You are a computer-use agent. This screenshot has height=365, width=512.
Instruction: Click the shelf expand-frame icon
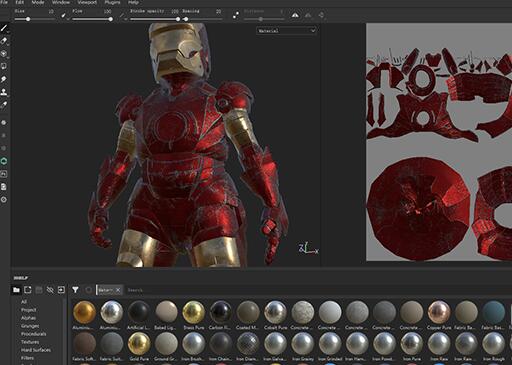point(28,290)
